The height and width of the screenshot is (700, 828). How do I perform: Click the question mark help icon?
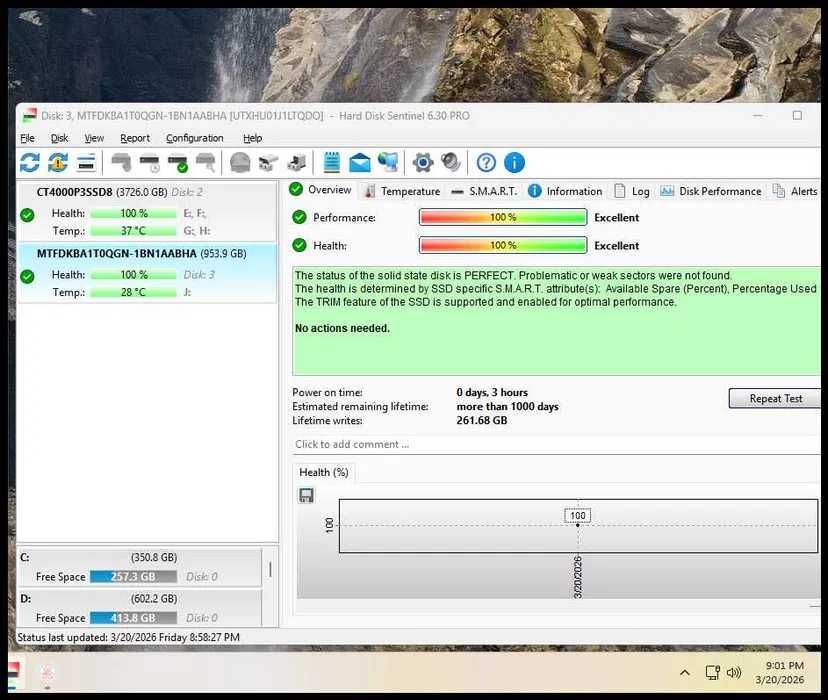[x=486, y=163]
